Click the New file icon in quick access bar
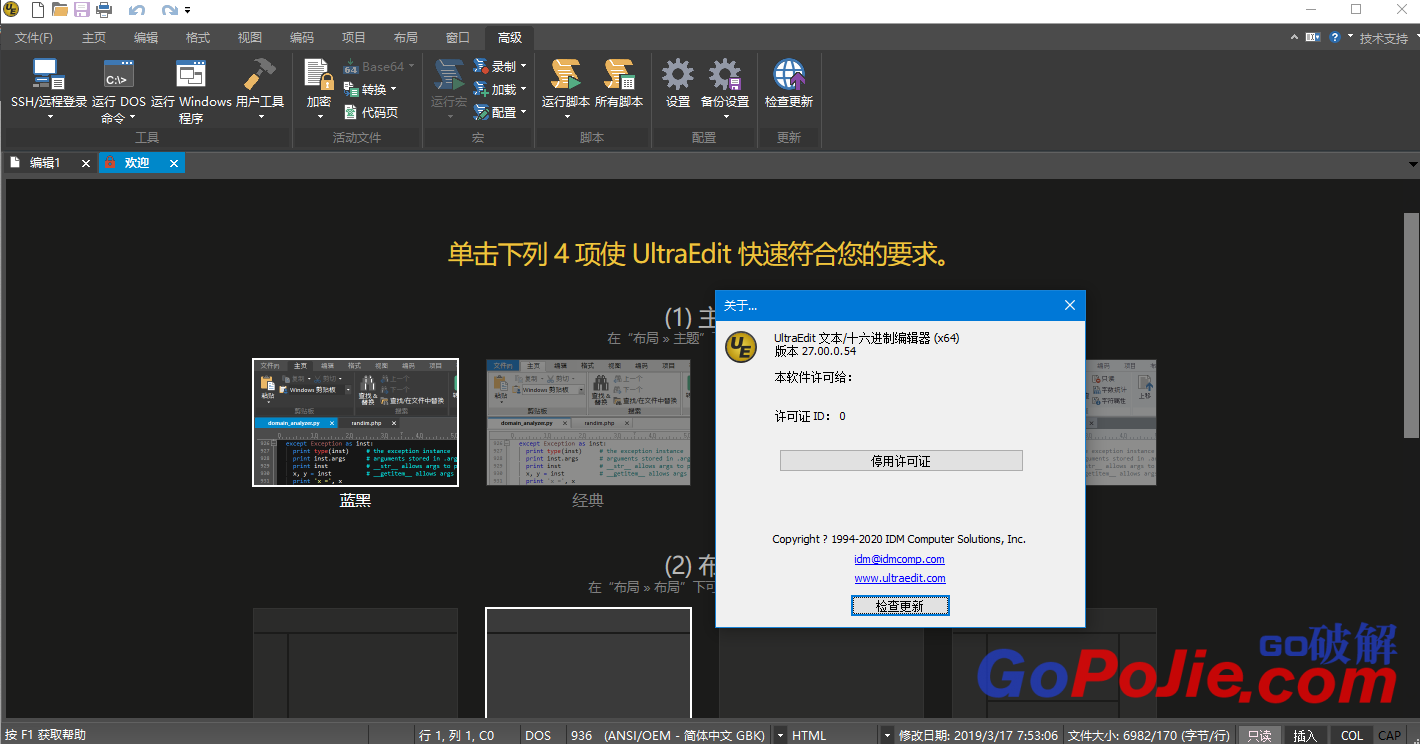 coord(37,10)
